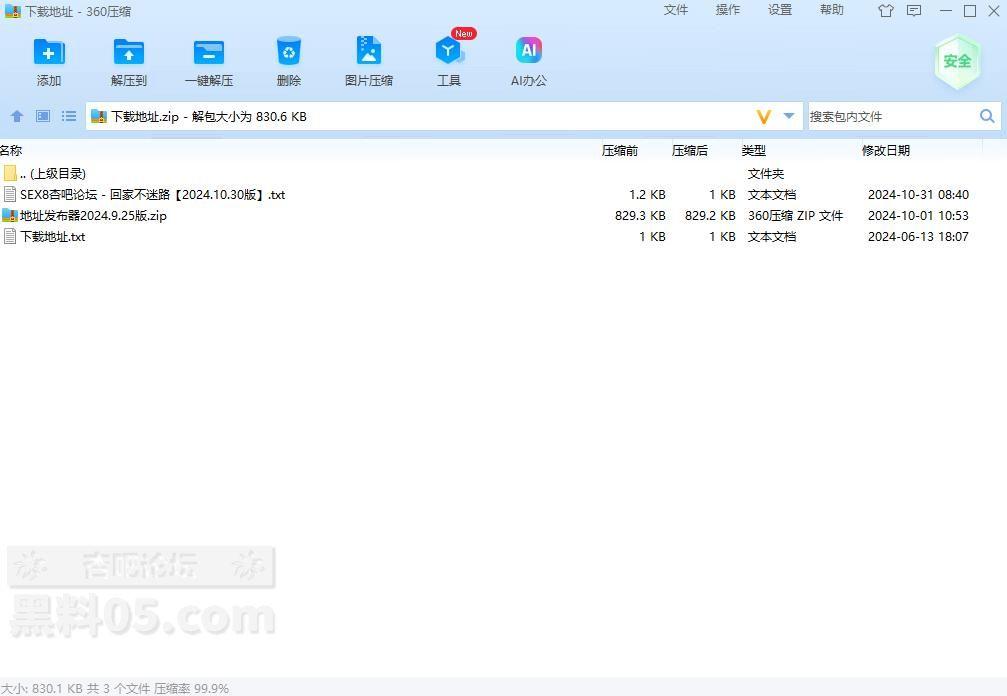Click status bar compression ratio text
The height and width of the screenshot is (696, 1007).
[x=191, y=688]
